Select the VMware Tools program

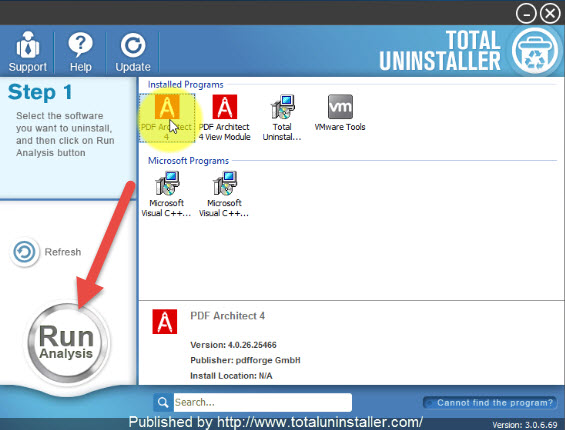[340, 113]
